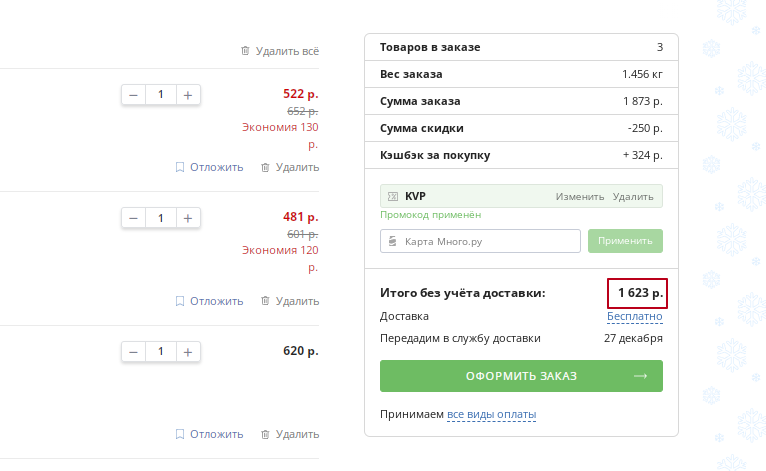Increase quantity of the 522 р. item
This screenshot has height=471, width=766.
point(188,95)
